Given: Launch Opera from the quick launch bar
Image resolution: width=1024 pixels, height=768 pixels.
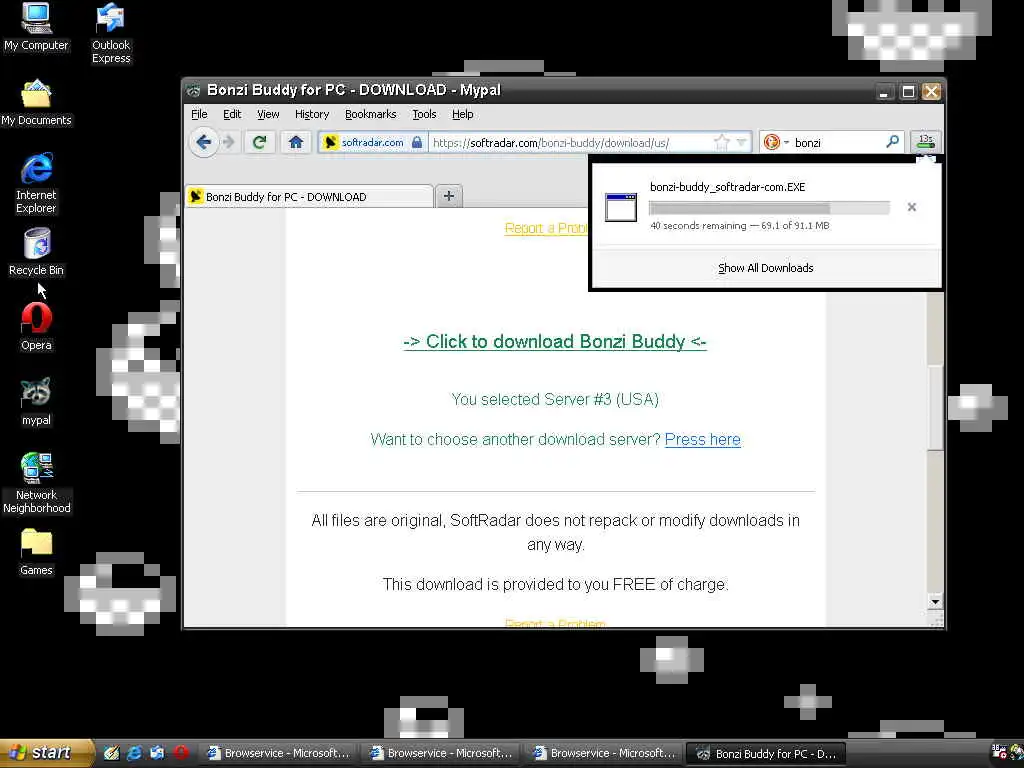Looking at the screenshot, I should 181,753.
